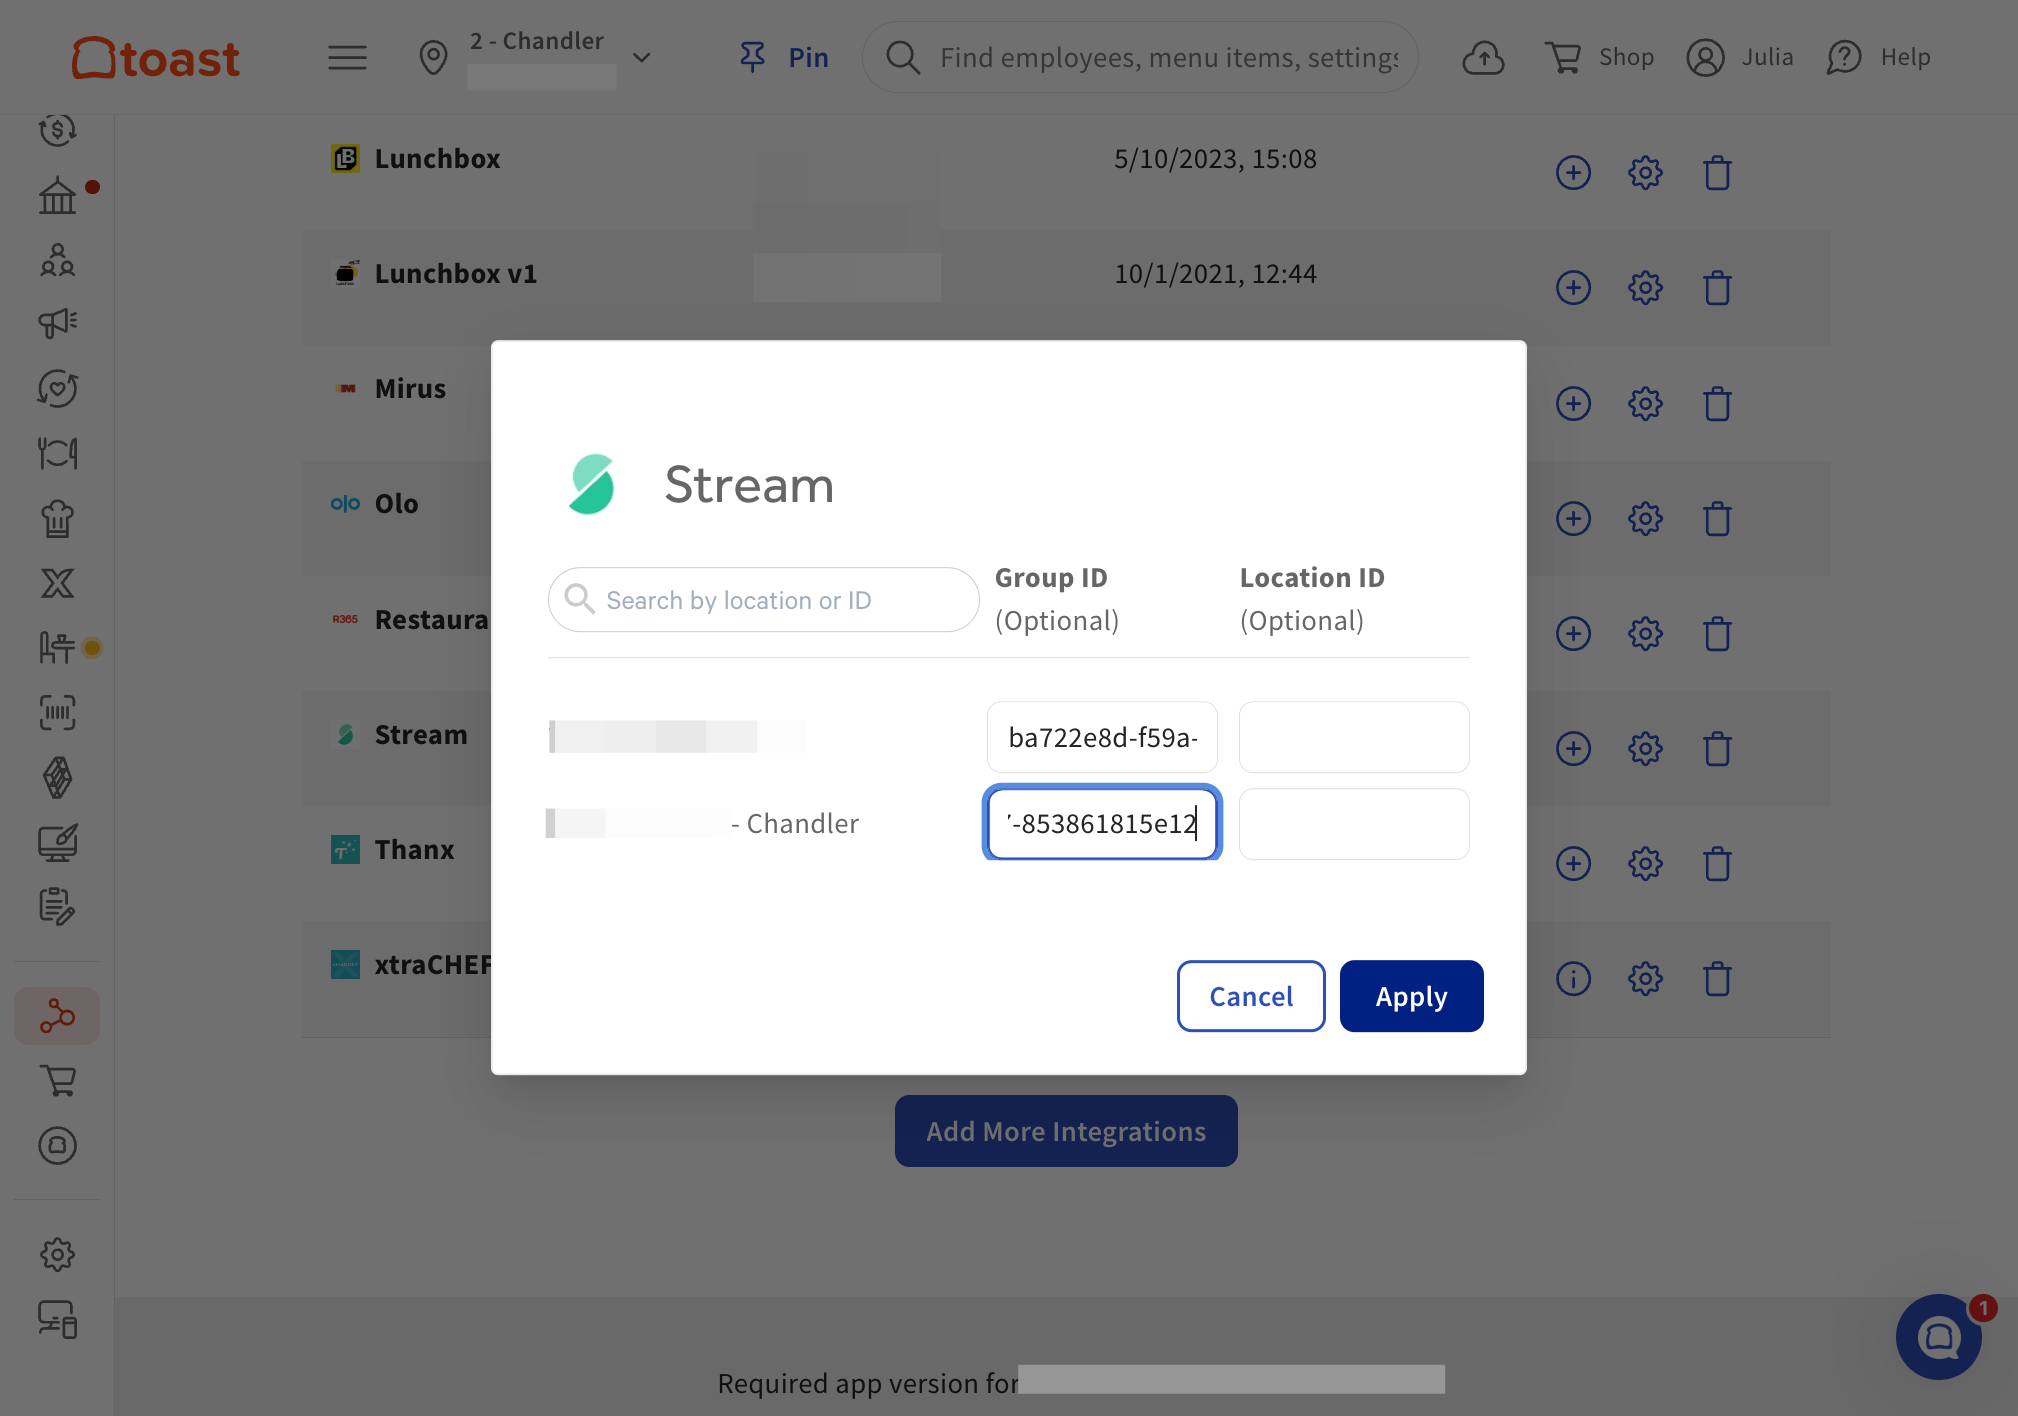
Task: Click Add More Integrations button
Action: click(x=1066, y=1131)
